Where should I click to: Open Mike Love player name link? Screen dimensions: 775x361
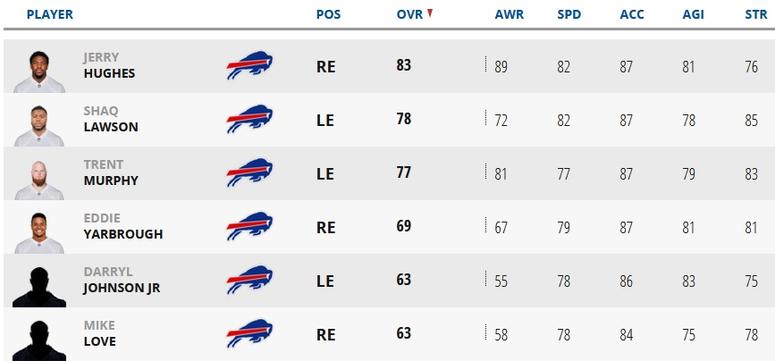100,334
